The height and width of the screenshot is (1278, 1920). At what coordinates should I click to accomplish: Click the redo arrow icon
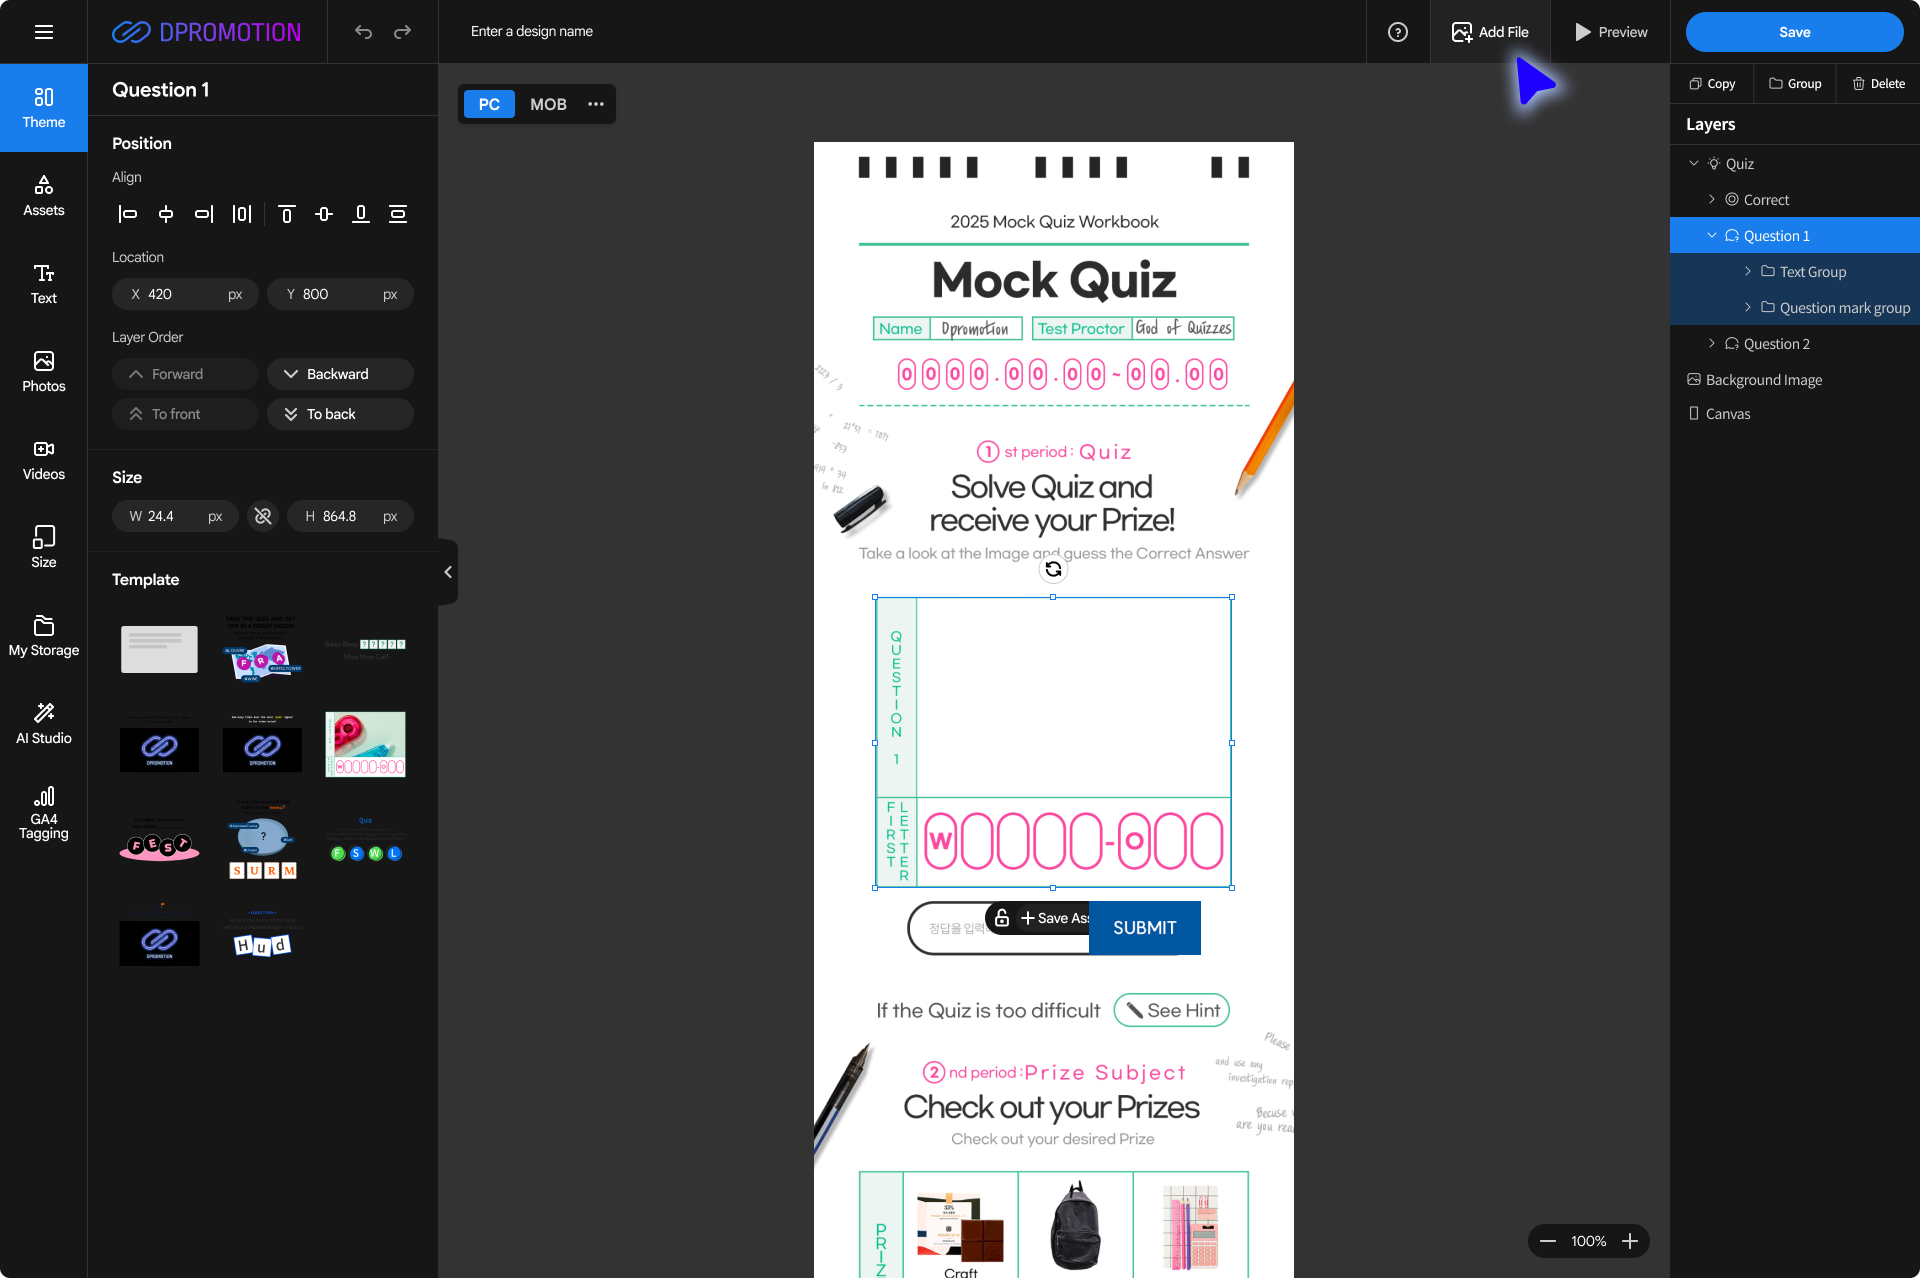402,32
